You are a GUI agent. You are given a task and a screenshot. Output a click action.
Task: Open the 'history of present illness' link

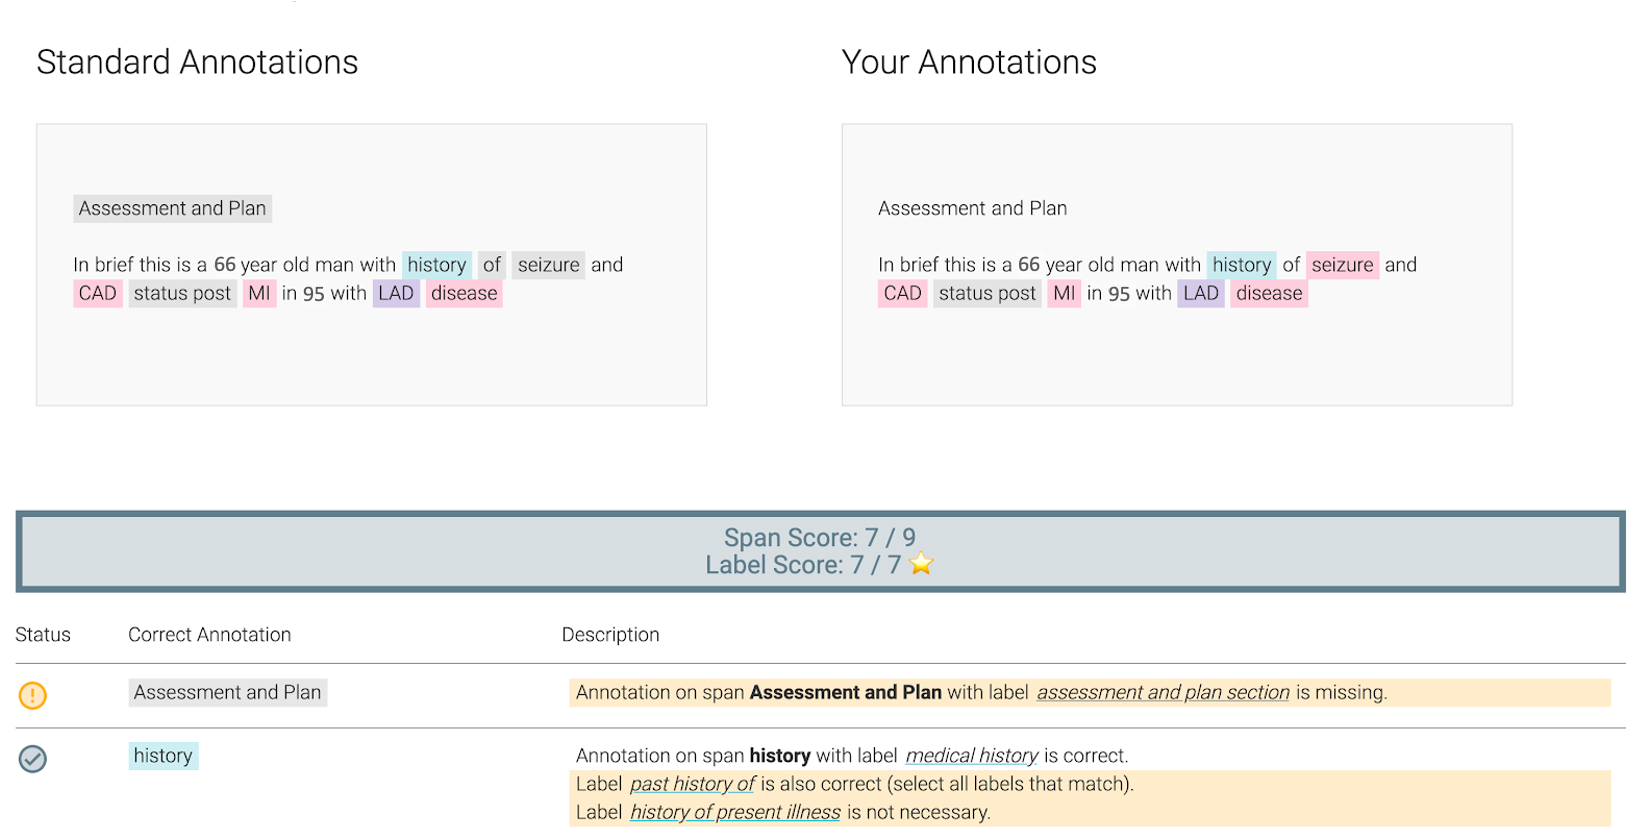click(x=735, y=812)
